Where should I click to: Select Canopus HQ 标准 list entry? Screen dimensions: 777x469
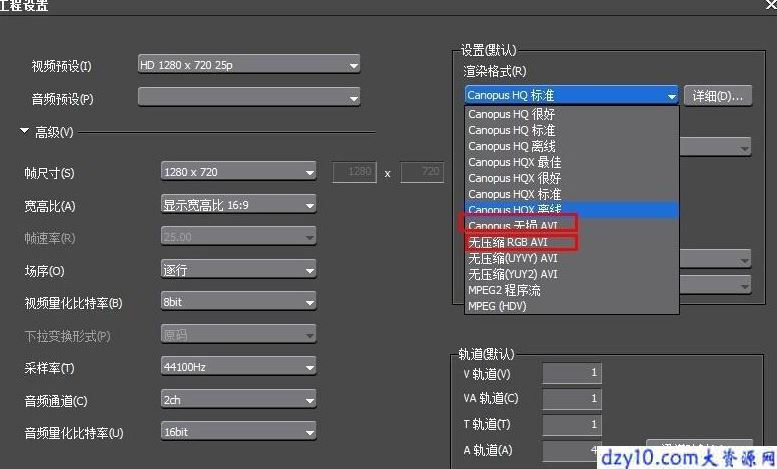coord(571,130)
